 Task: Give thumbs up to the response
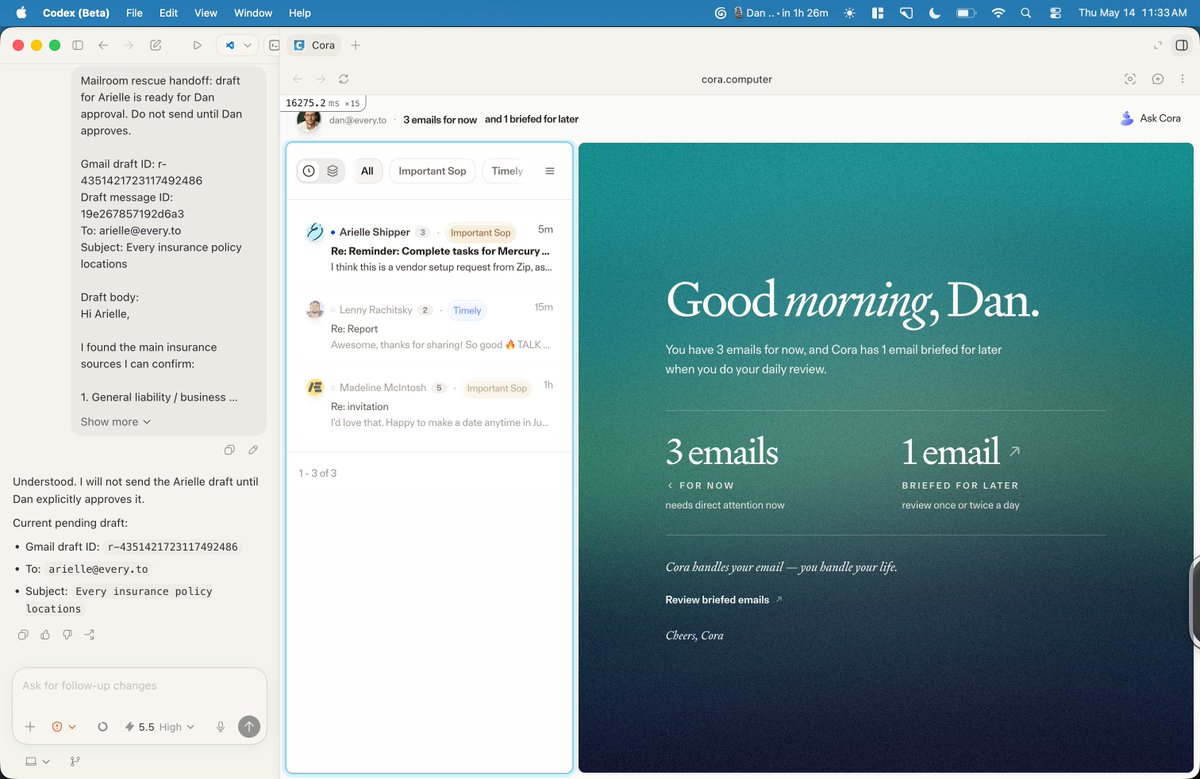click(45, 634)
